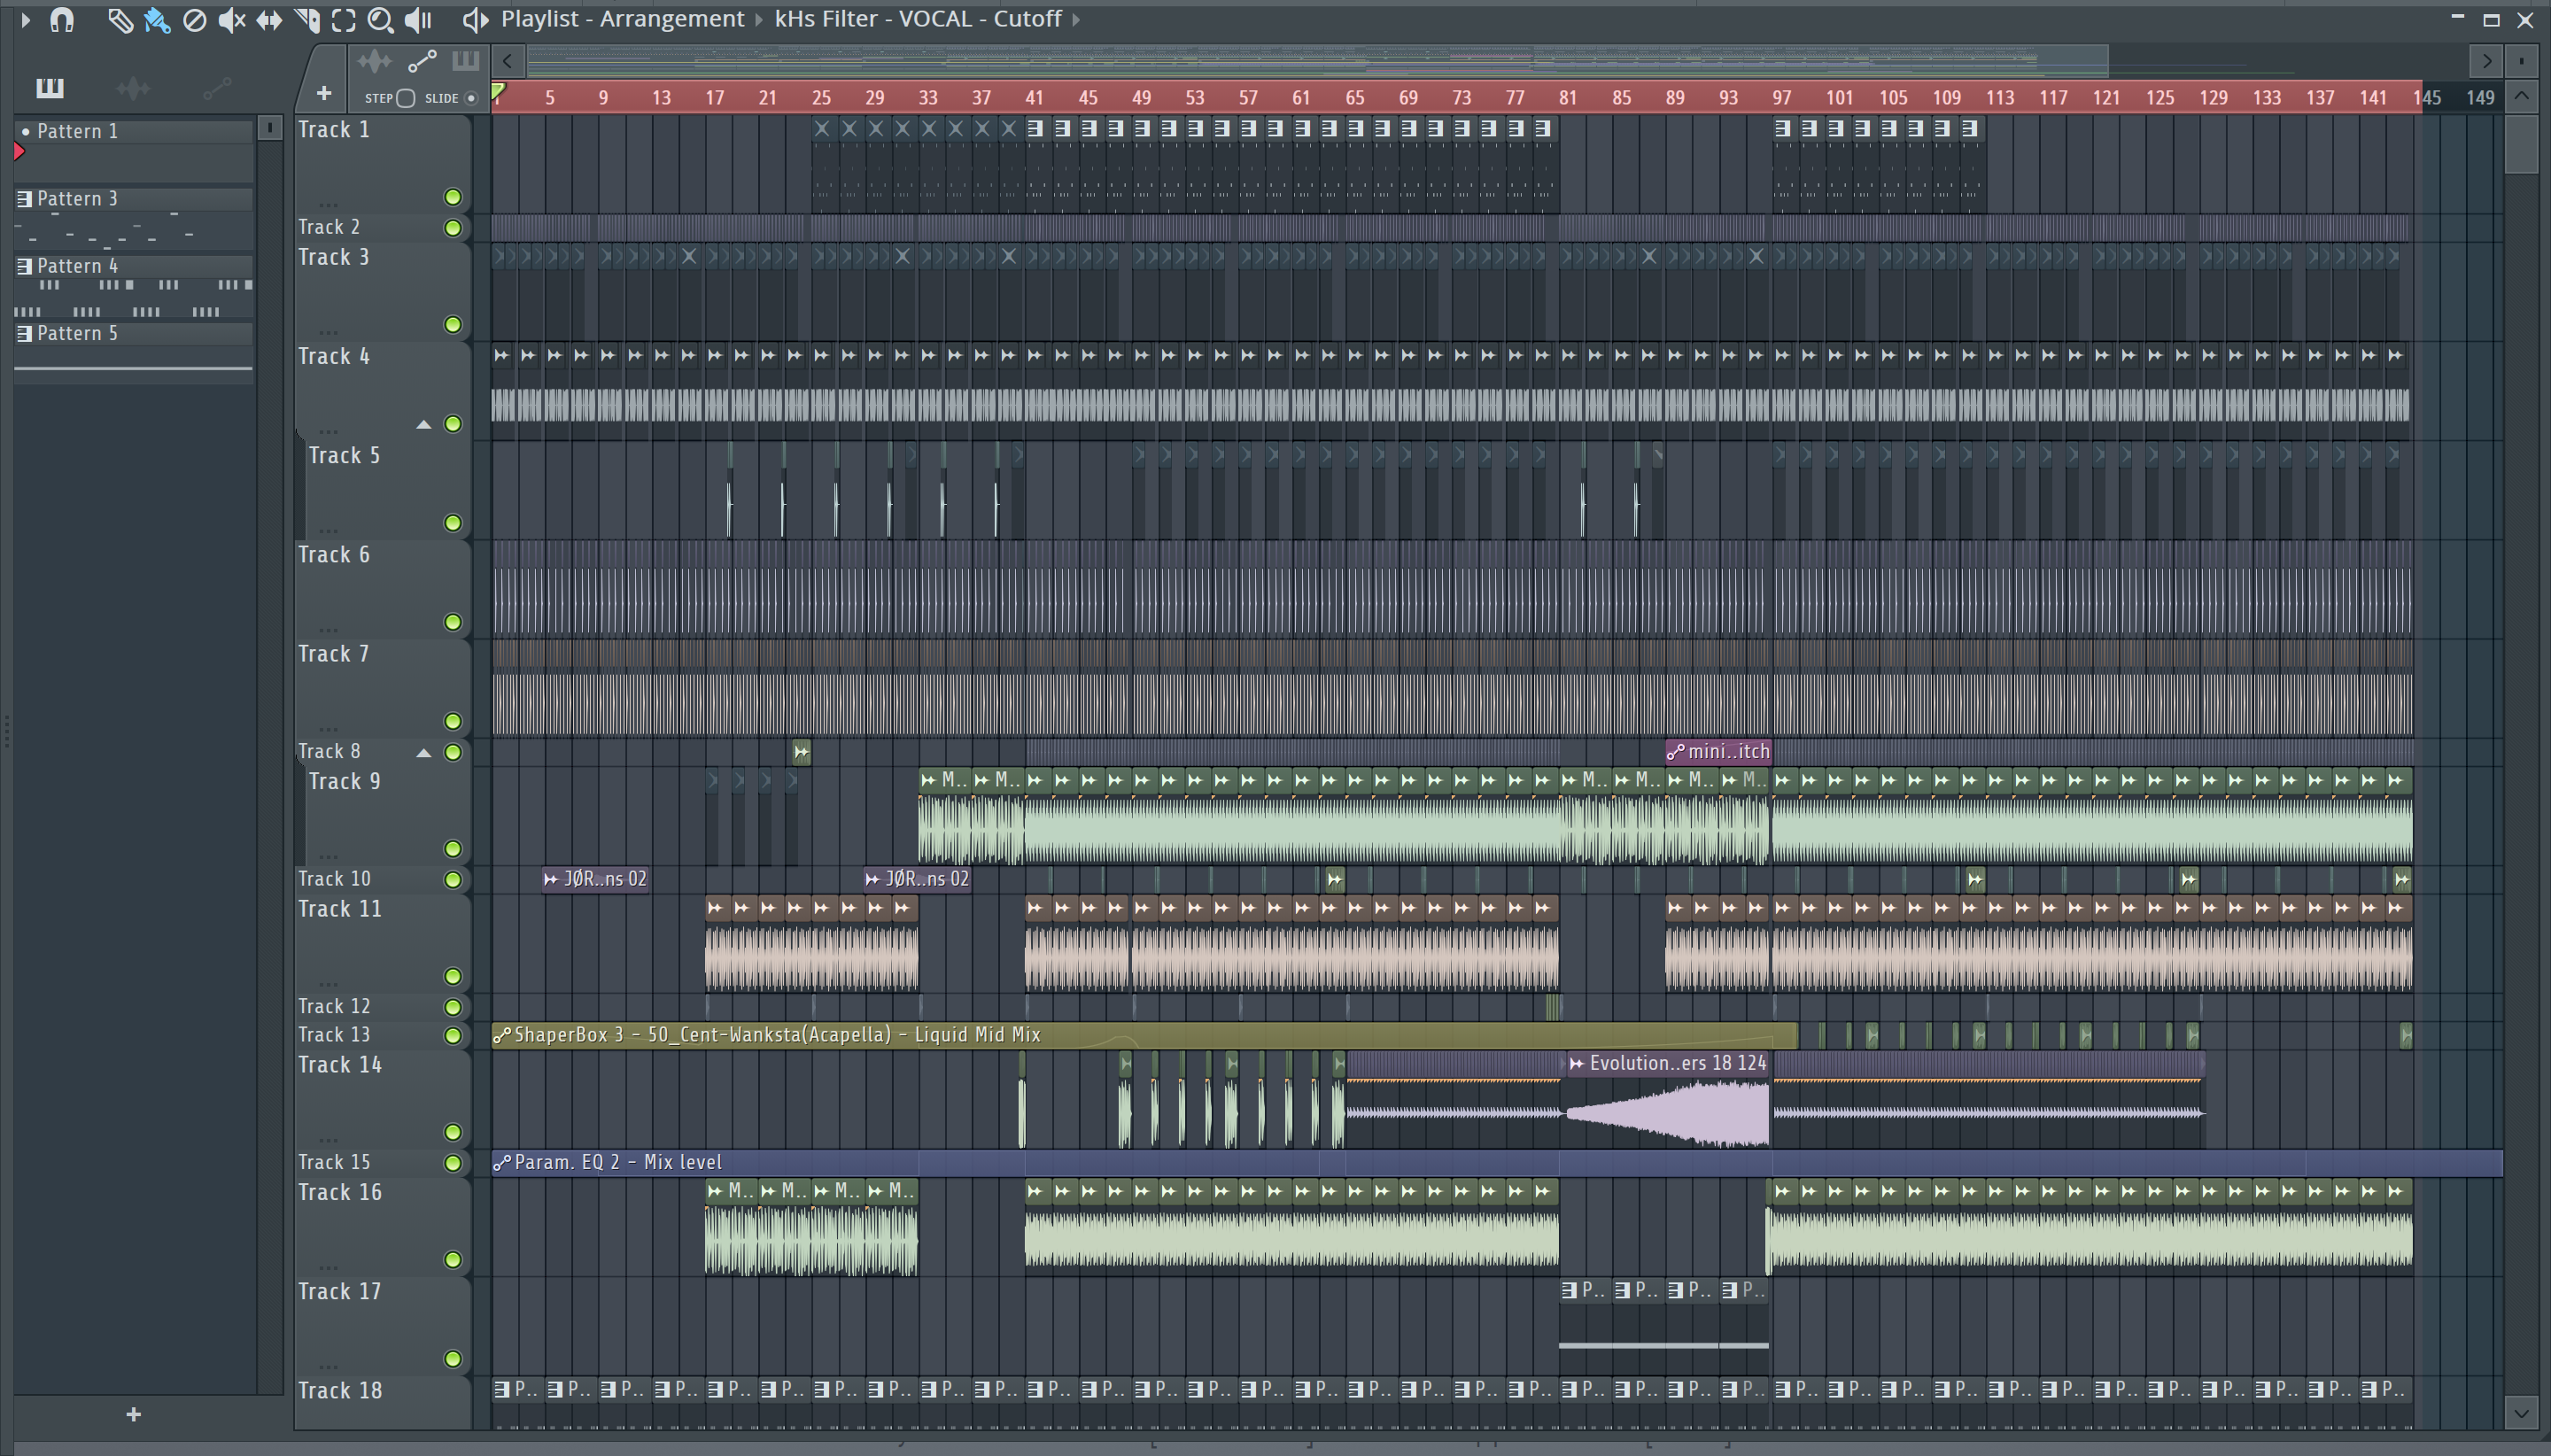Choose the Mute tool
The width and height of the screenshot is (2551, 1456).
tap(231, 20)
